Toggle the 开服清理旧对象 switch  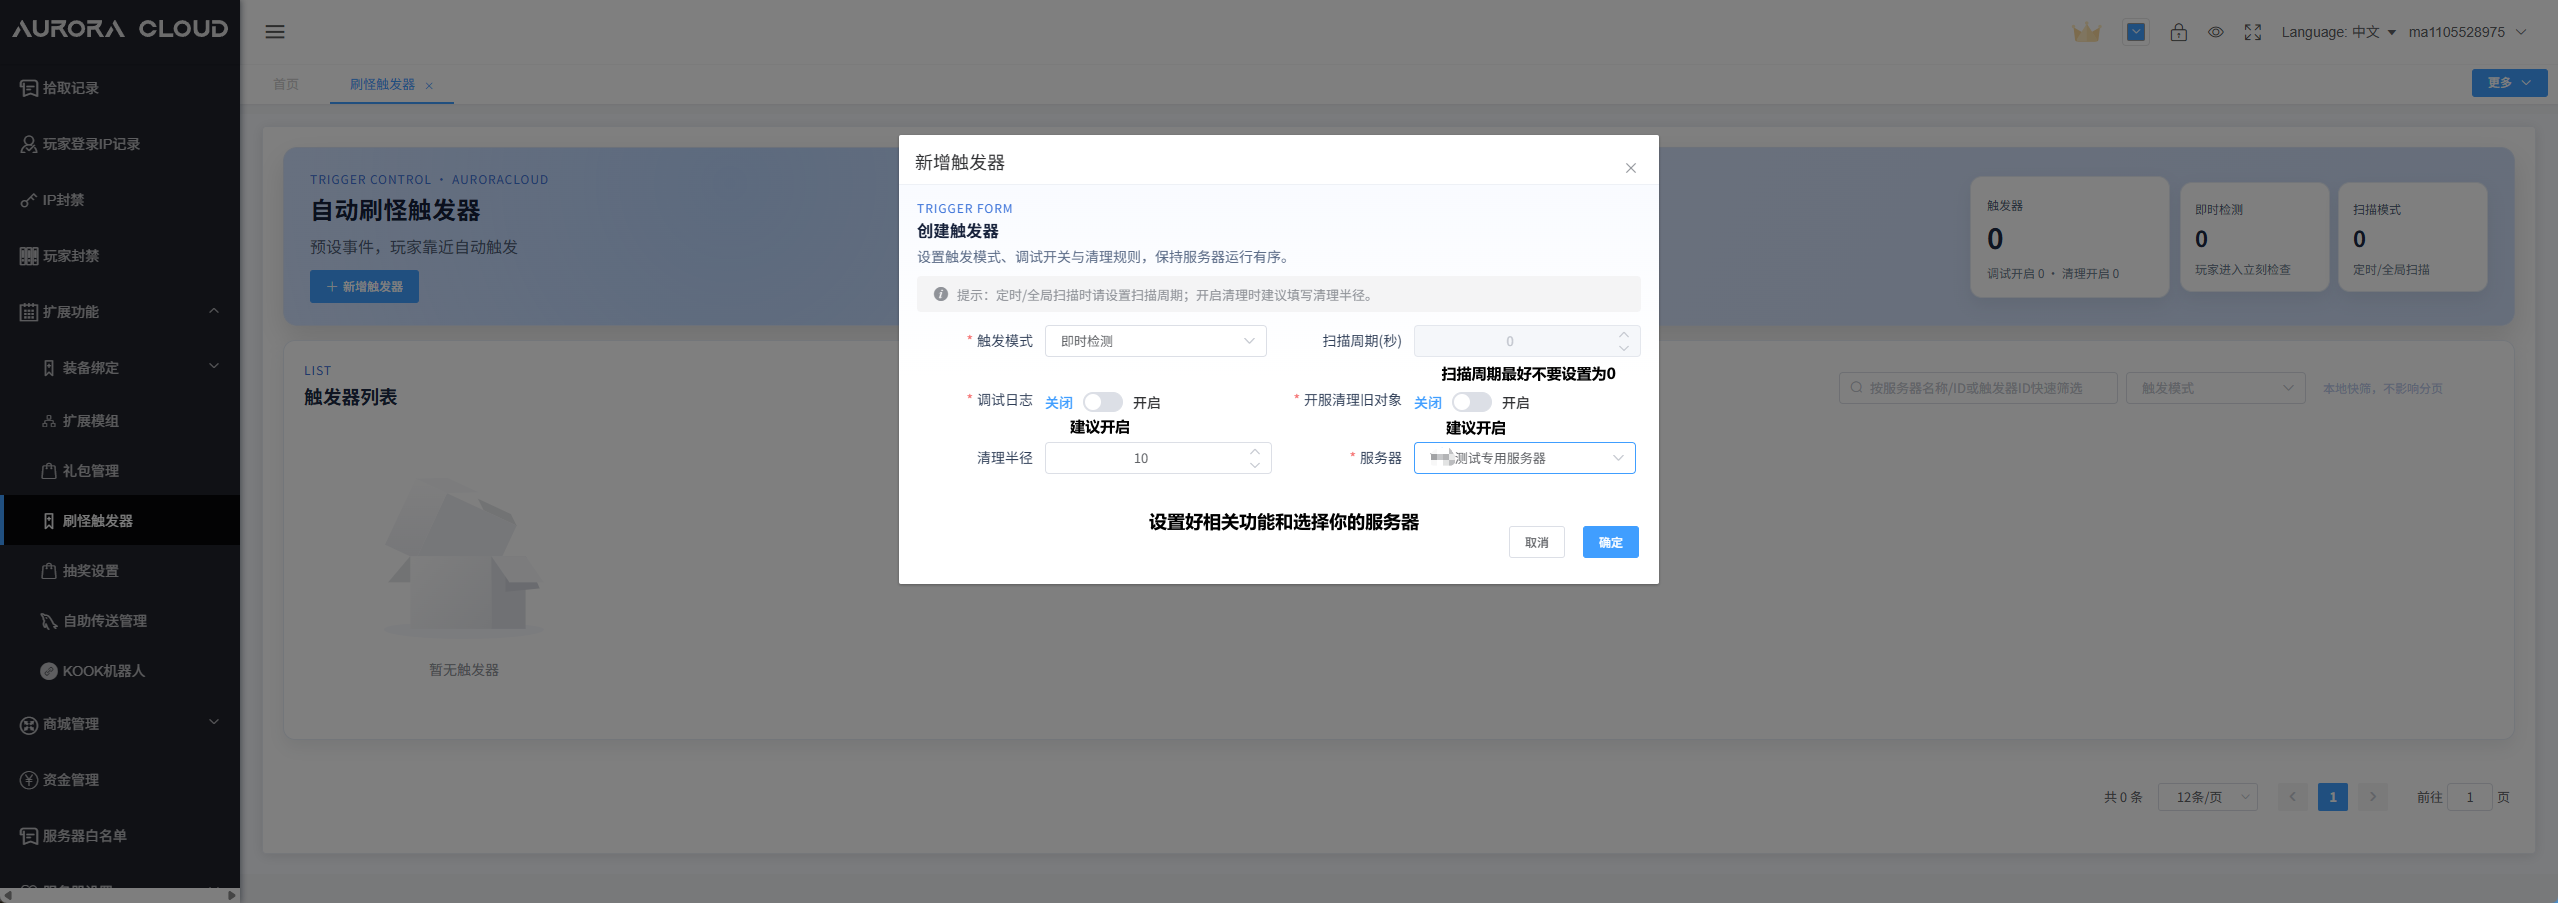[x=1471, y=402]
